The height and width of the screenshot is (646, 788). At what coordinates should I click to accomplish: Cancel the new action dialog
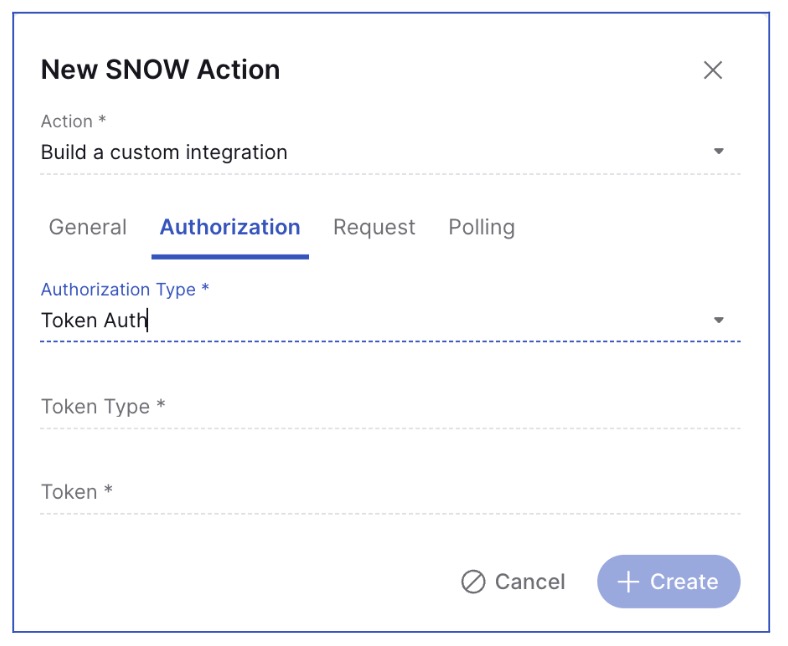point(513,582)
